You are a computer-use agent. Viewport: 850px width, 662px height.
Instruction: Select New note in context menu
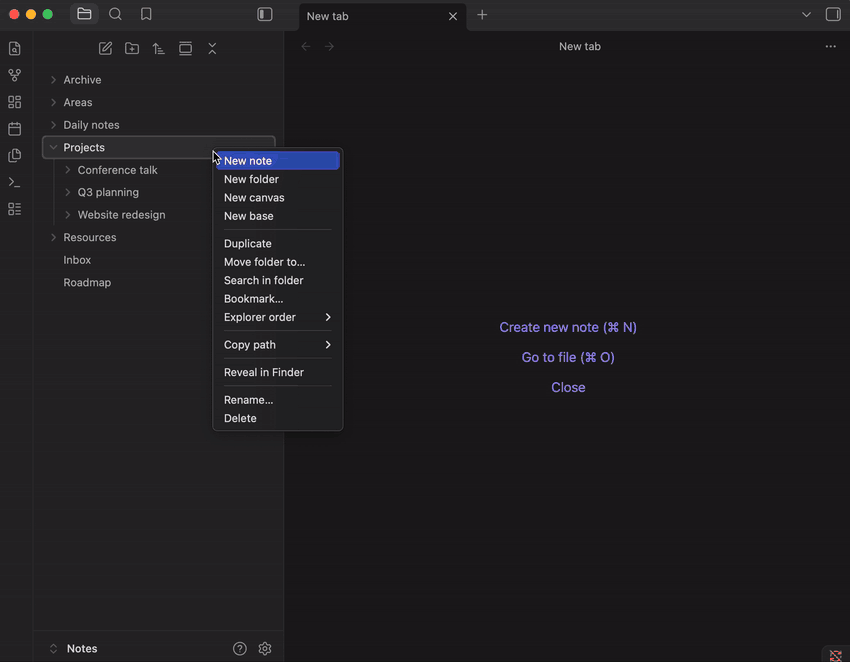(x=278, y=160)
